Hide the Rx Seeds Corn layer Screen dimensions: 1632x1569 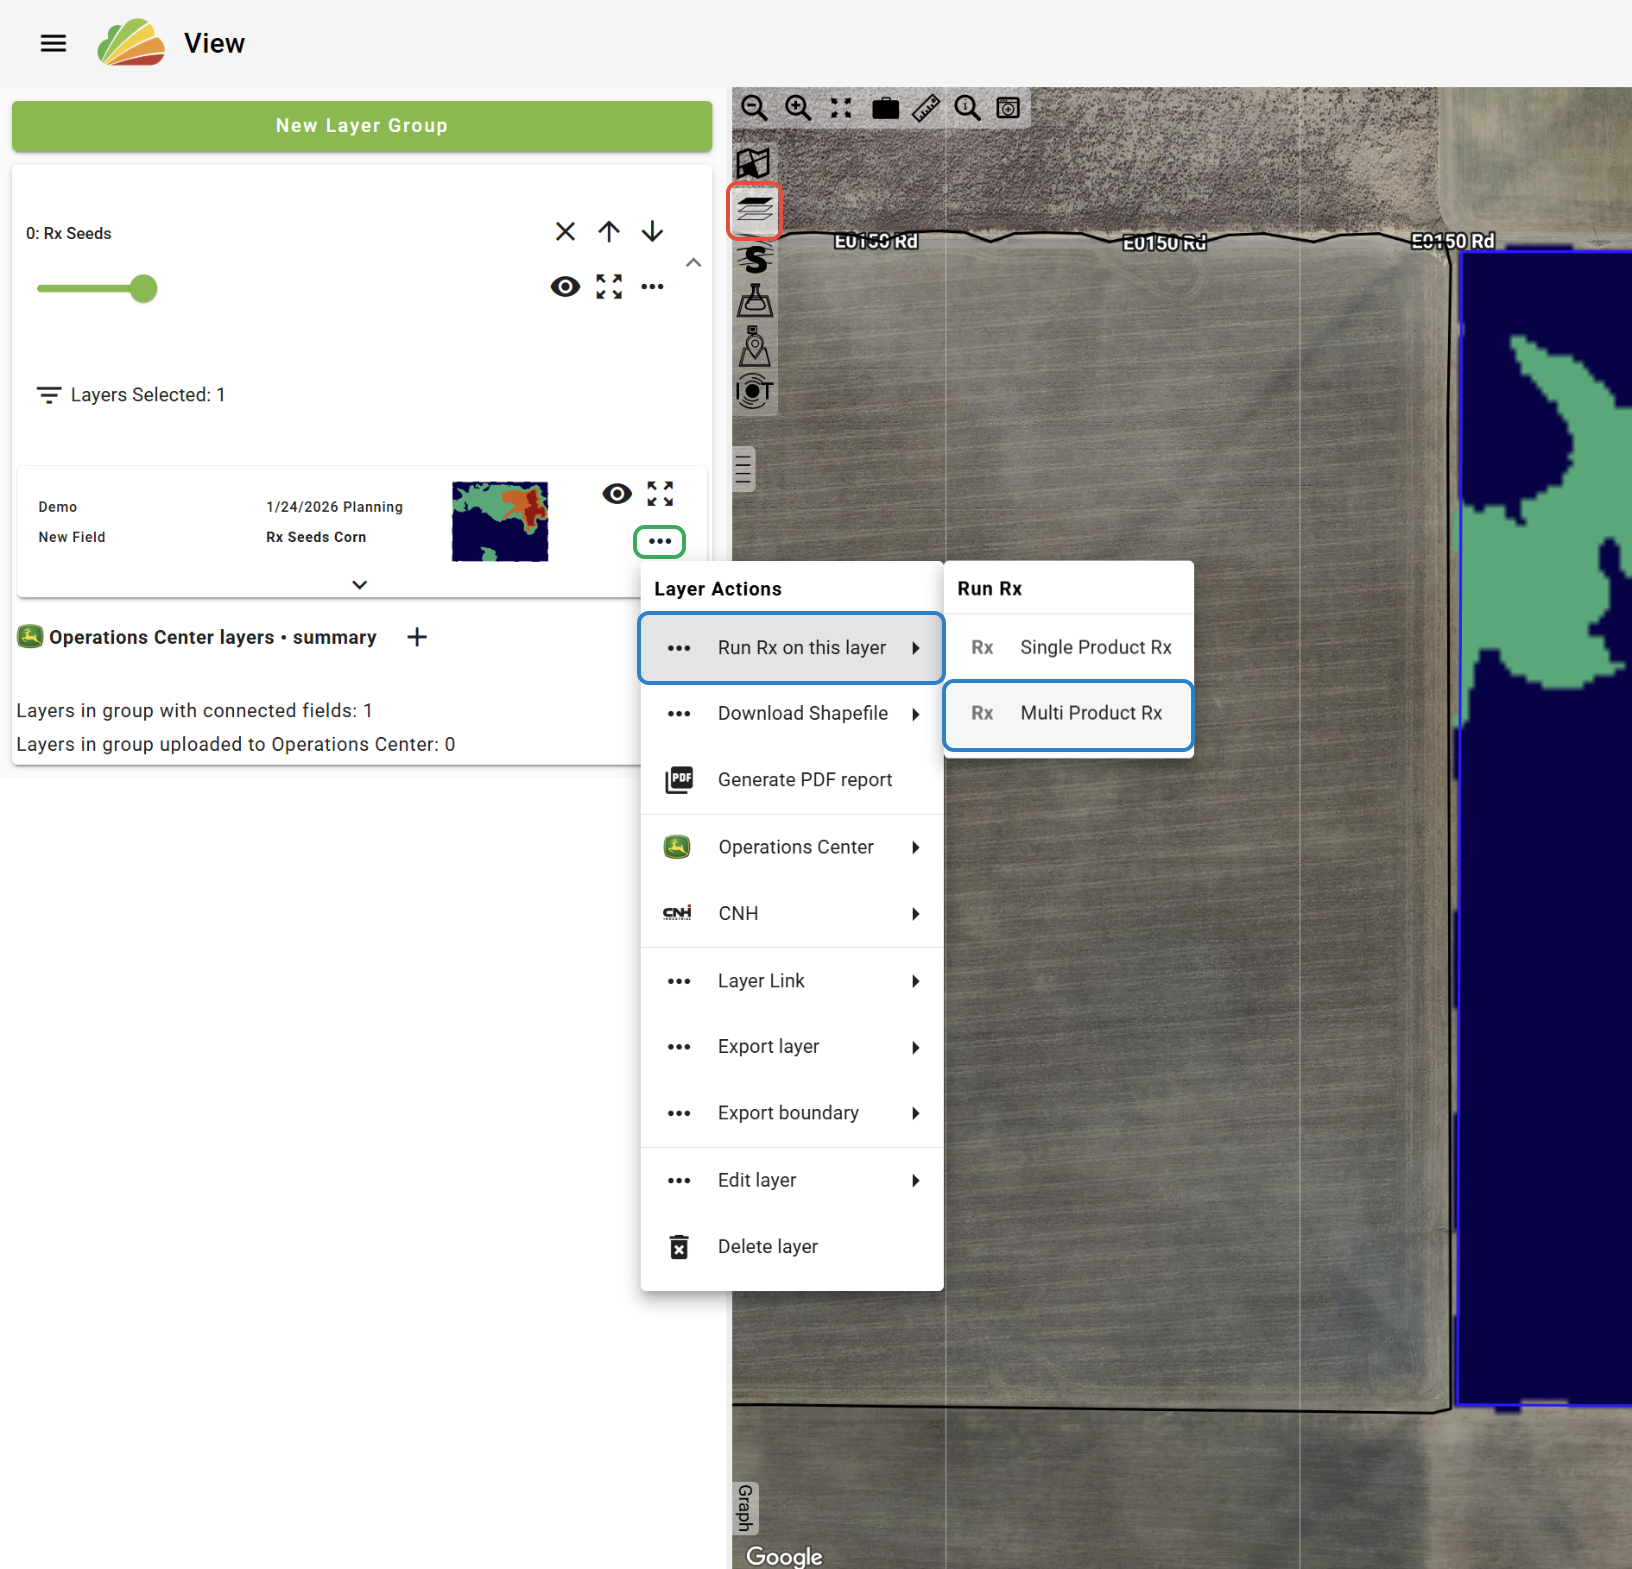617,493
